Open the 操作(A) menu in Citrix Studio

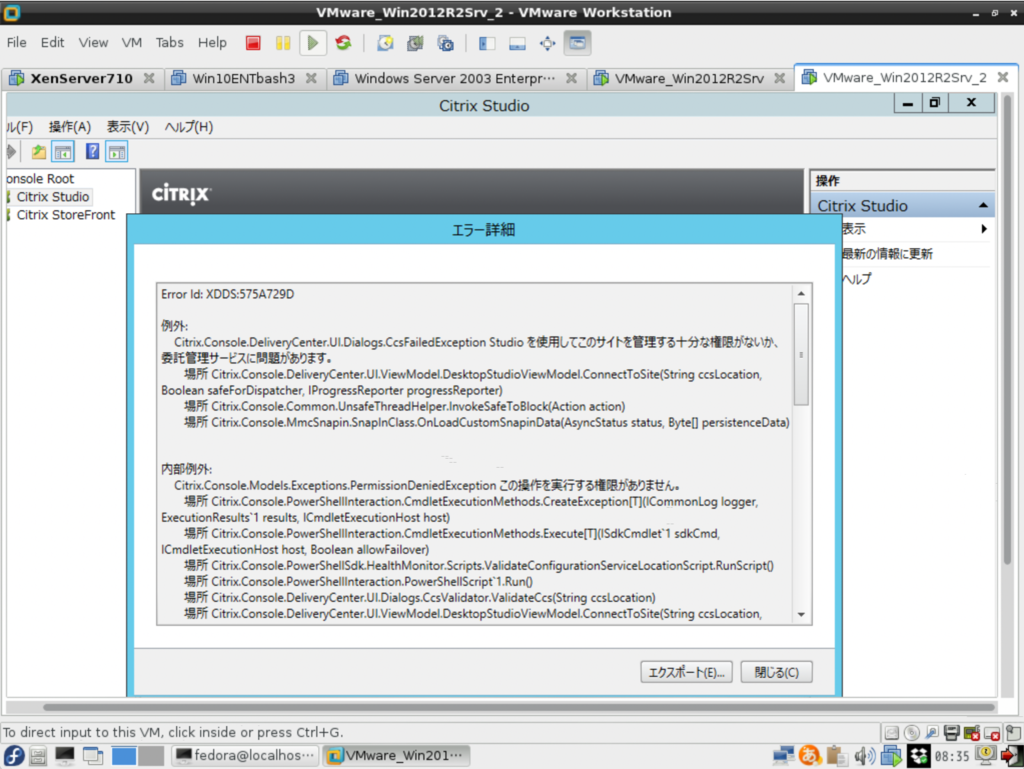(x=70, y=127)
